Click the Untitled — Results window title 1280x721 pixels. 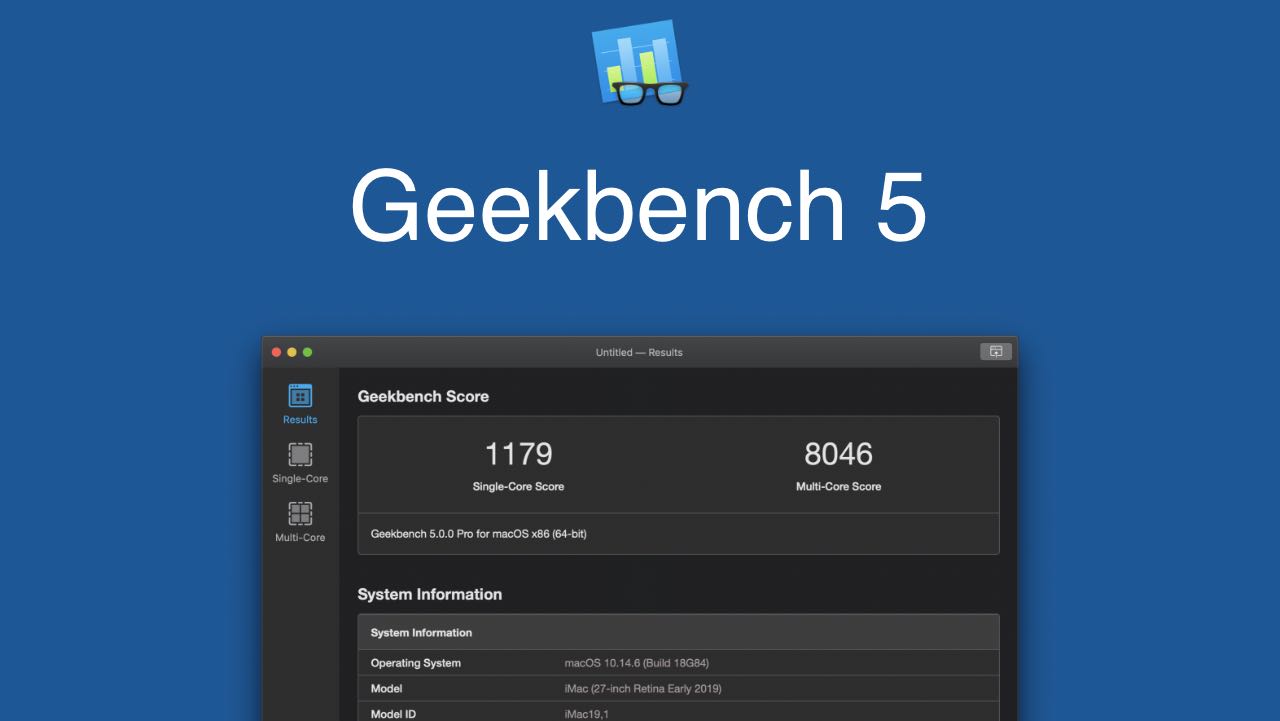pos(639,352)
